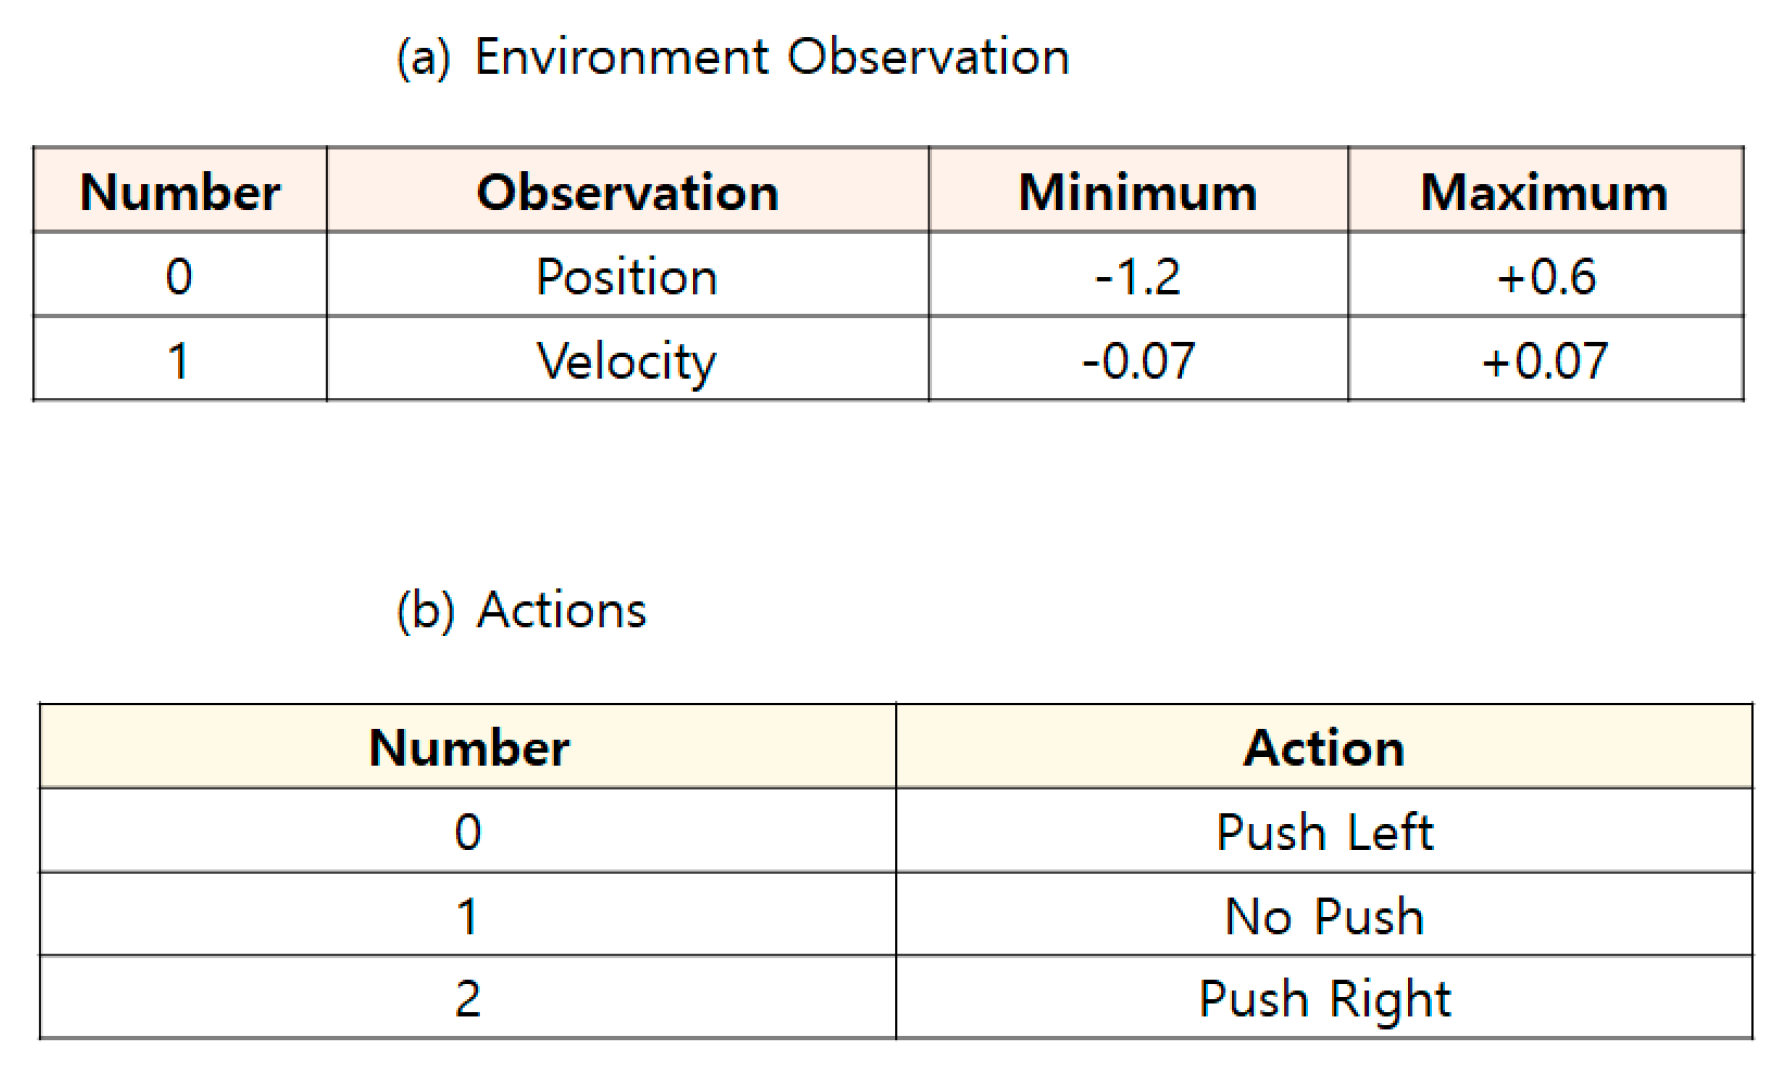
Task: Click the Push Left action cell
Action: coord(1324,832)
